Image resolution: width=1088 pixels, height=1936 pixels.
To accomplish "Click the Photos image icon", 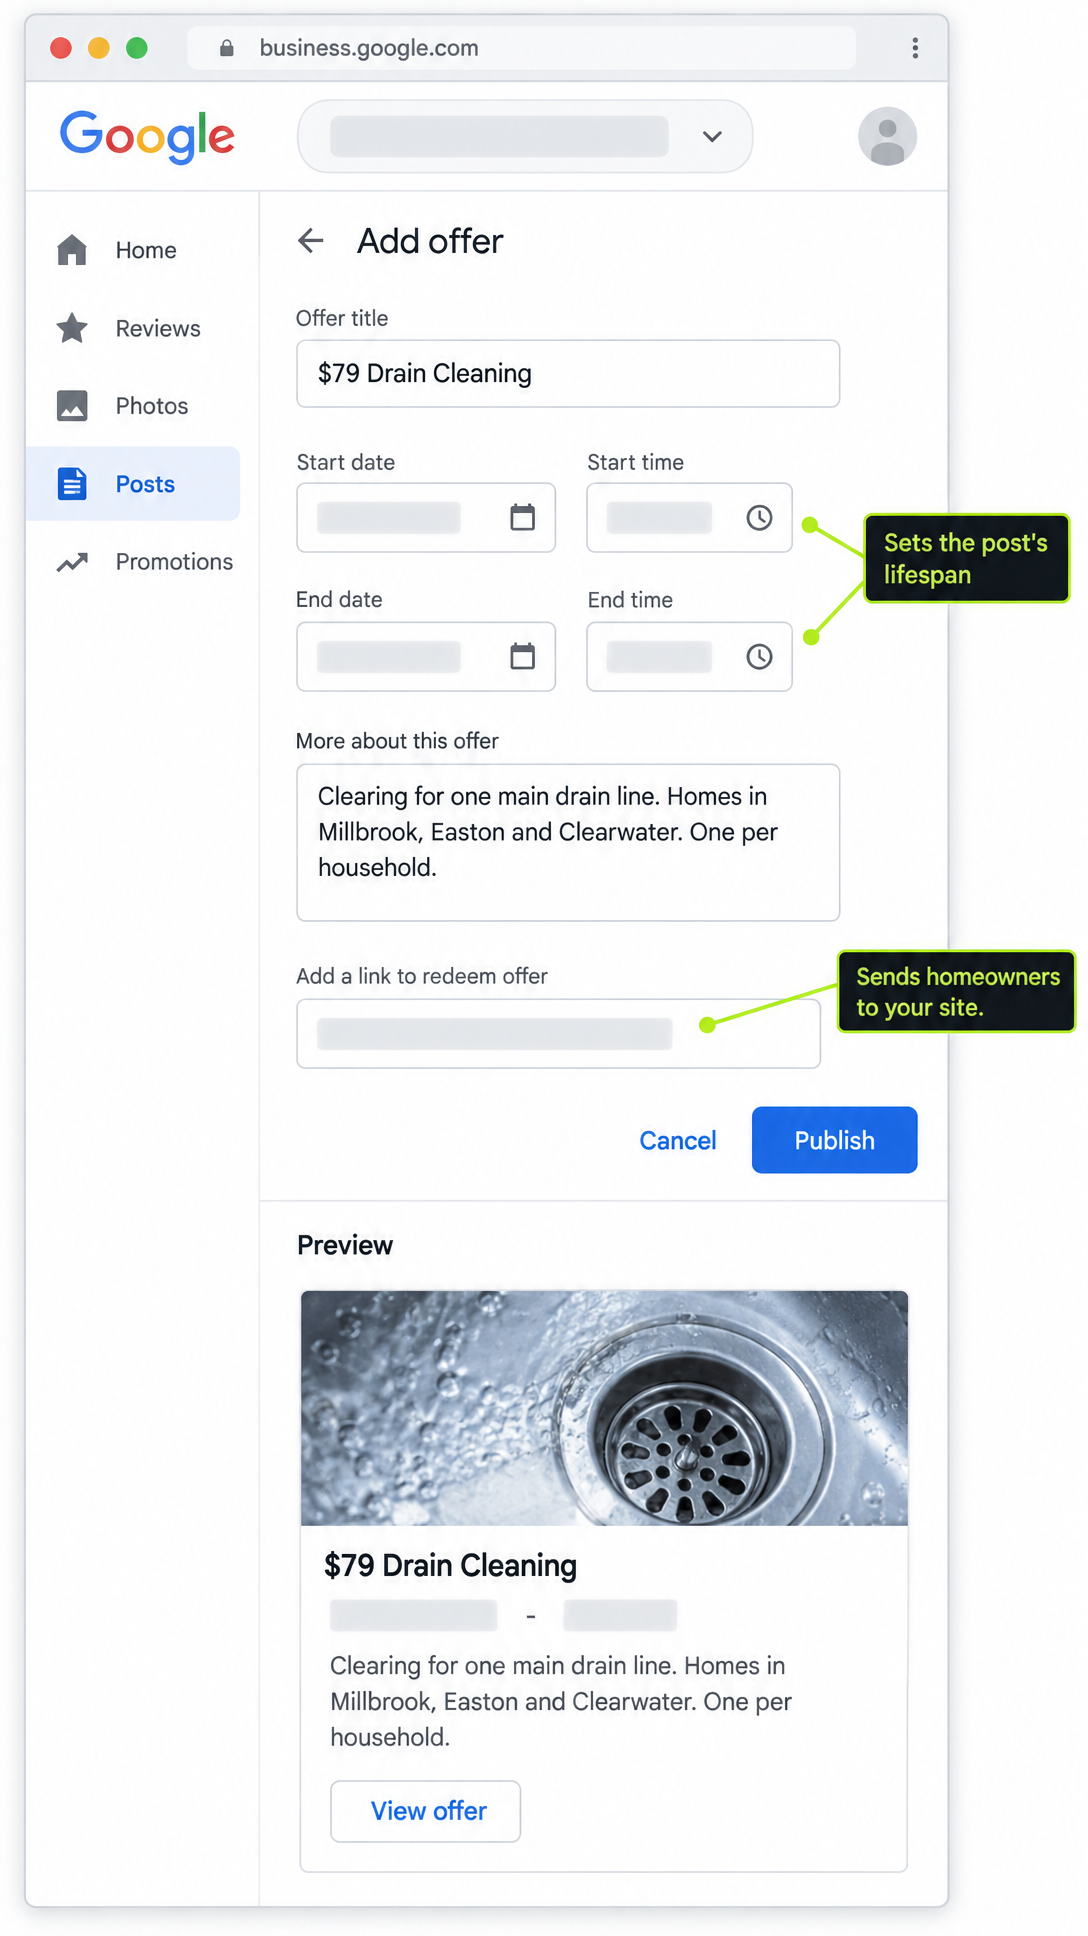I will [72, 406].
